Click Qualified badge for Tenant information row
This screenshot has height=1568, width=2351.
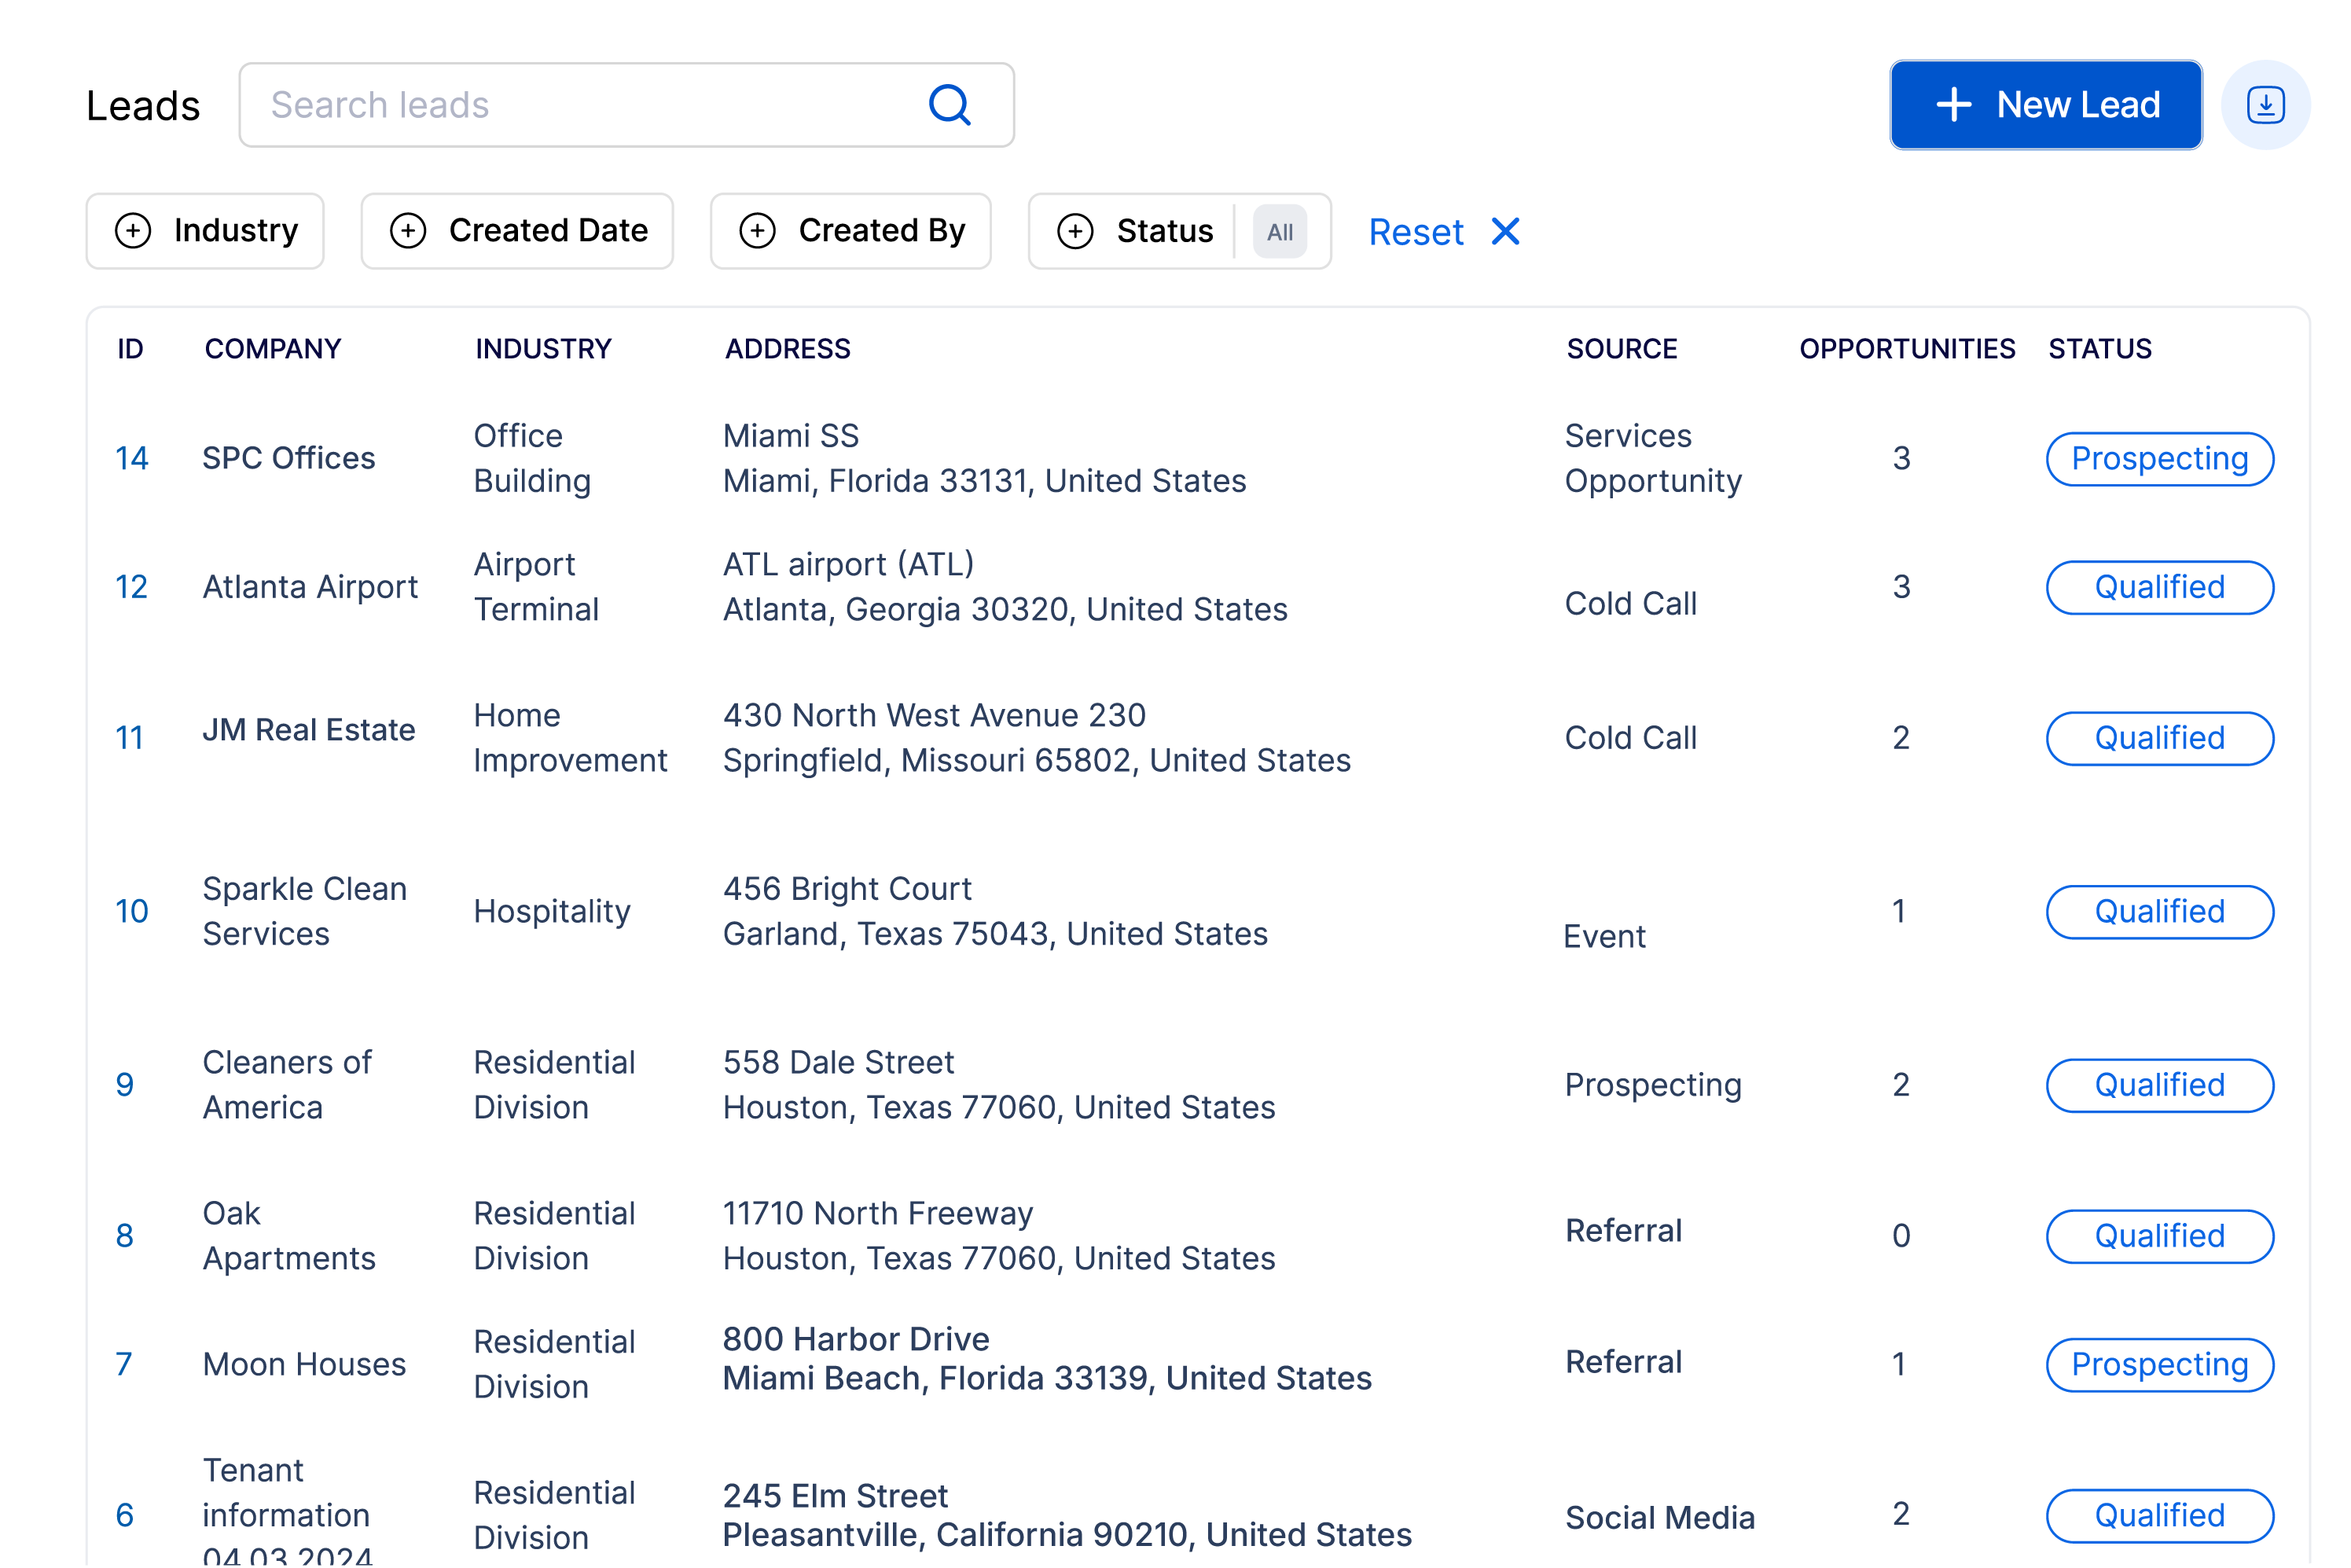[x=2160, y=1516]
